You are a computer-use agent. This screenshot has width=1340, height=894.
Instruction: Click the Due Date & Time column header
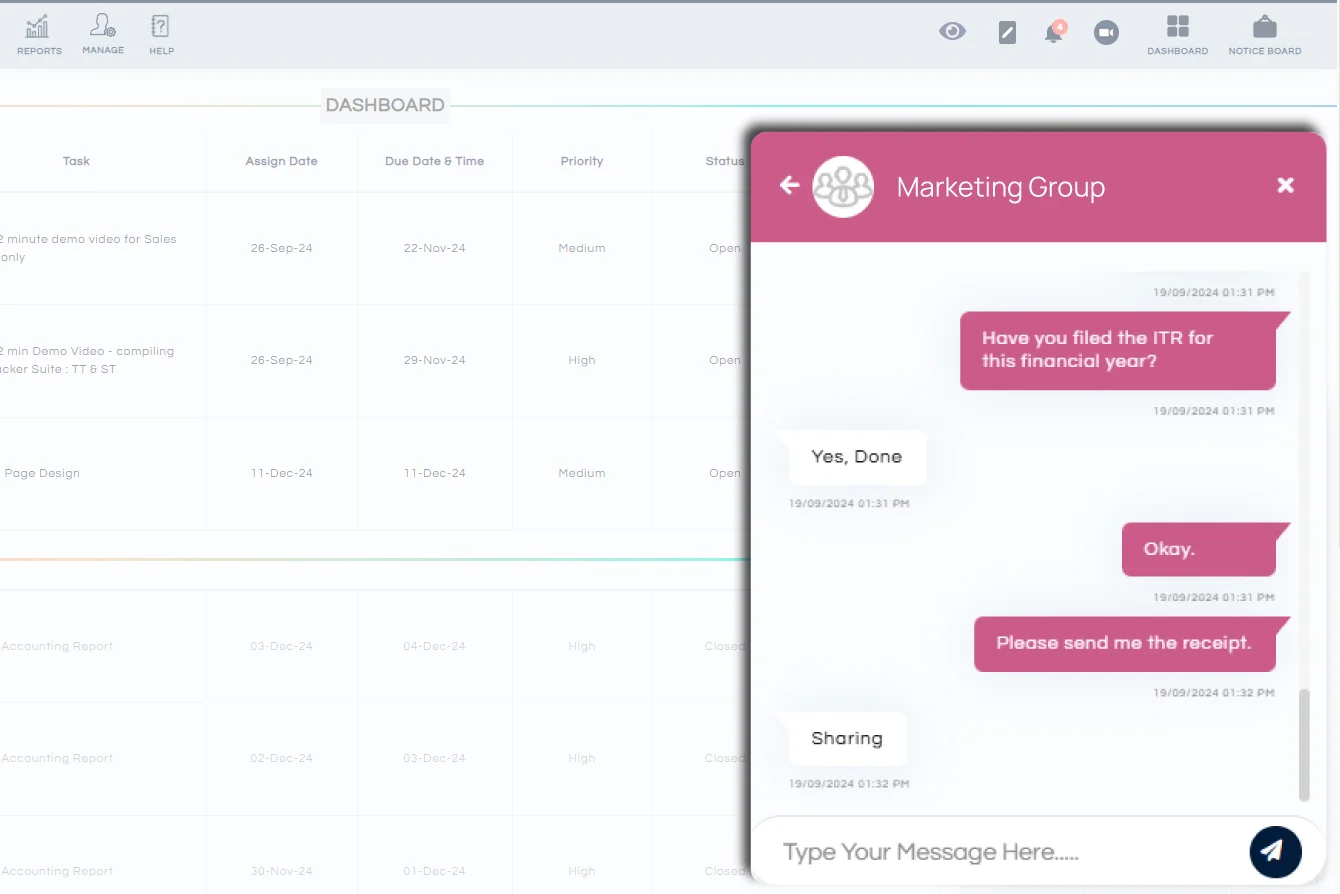coord(434,161)
